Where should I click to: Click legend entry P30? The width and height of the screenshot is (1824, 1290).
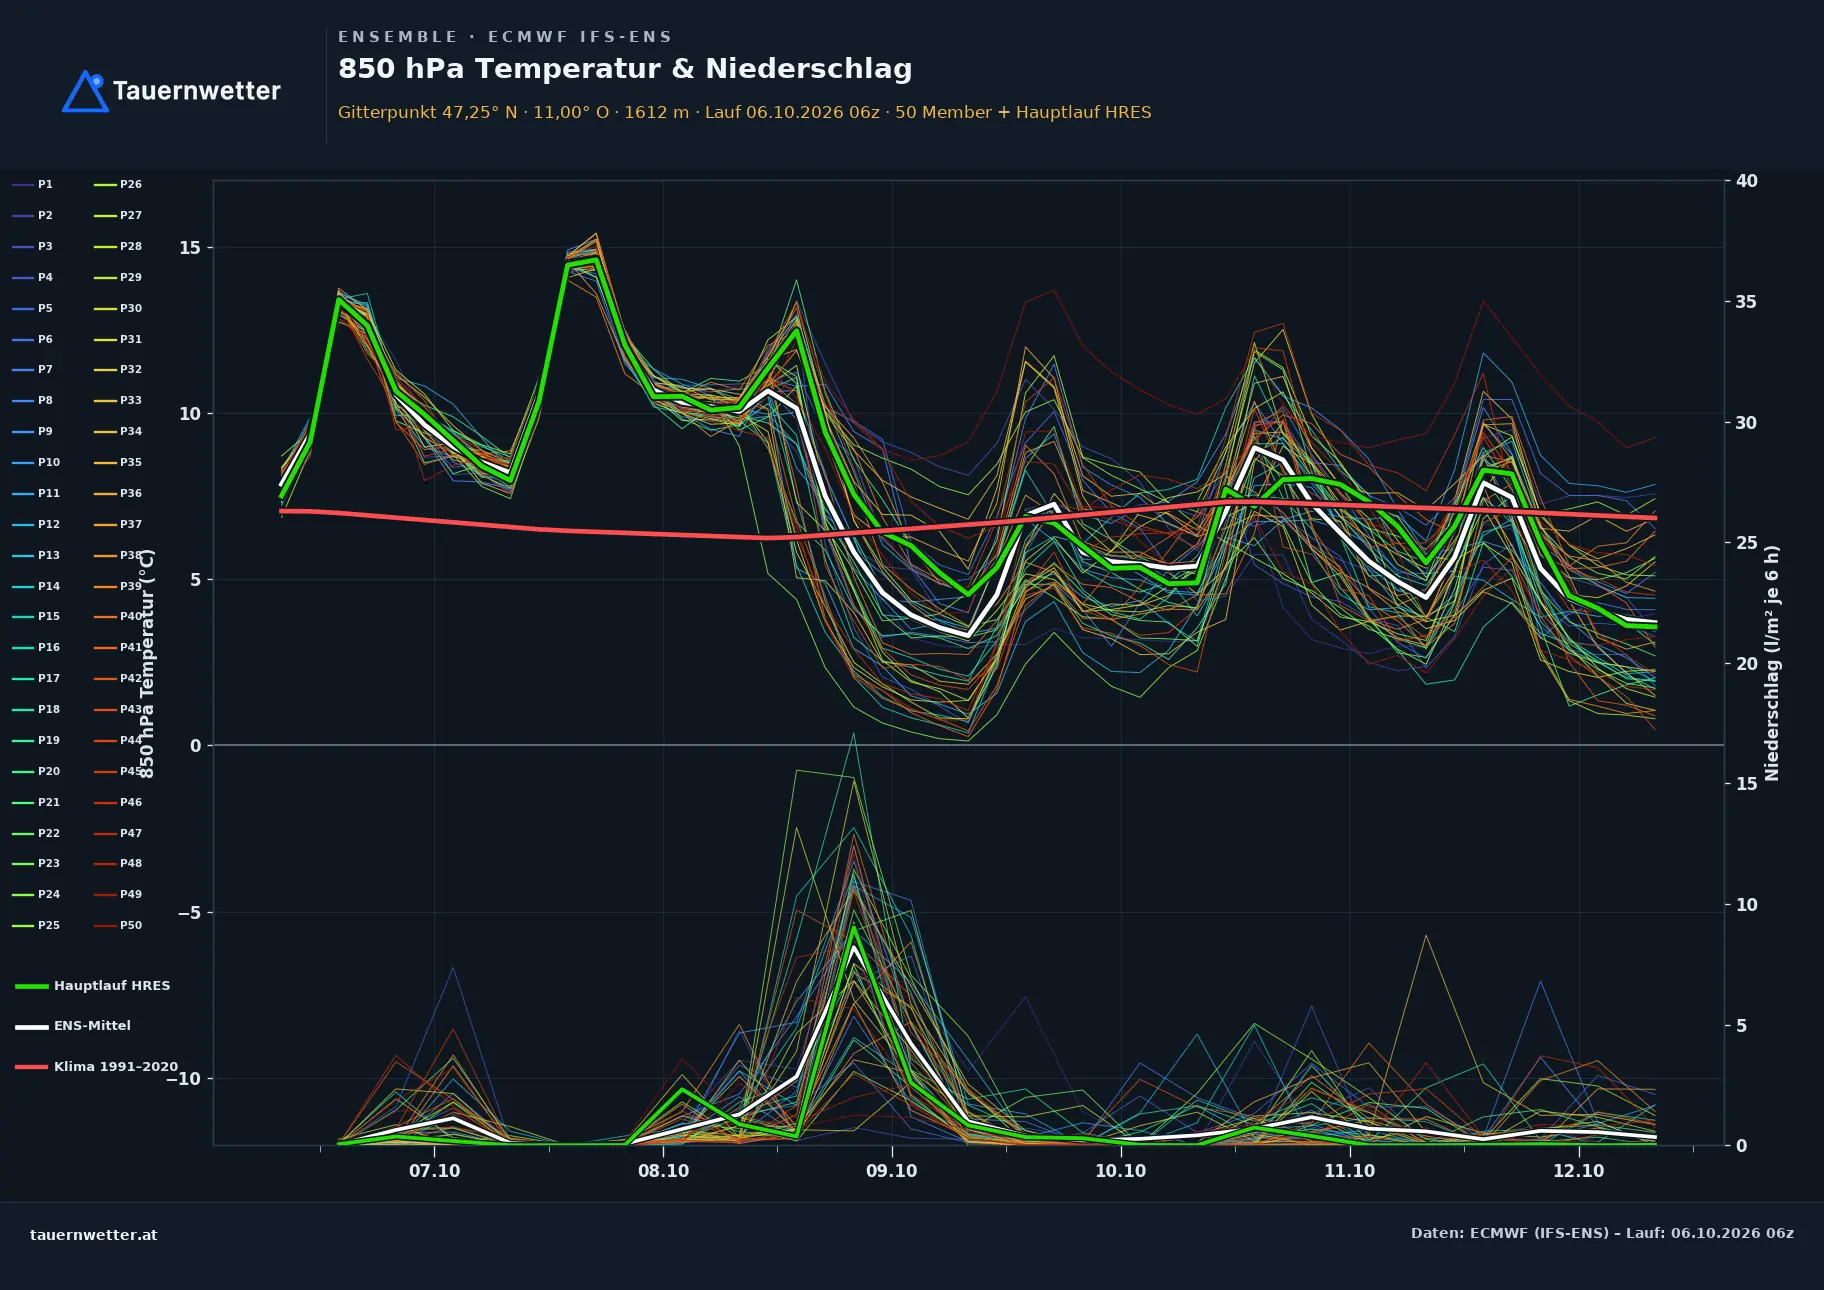tap(118, 309)
